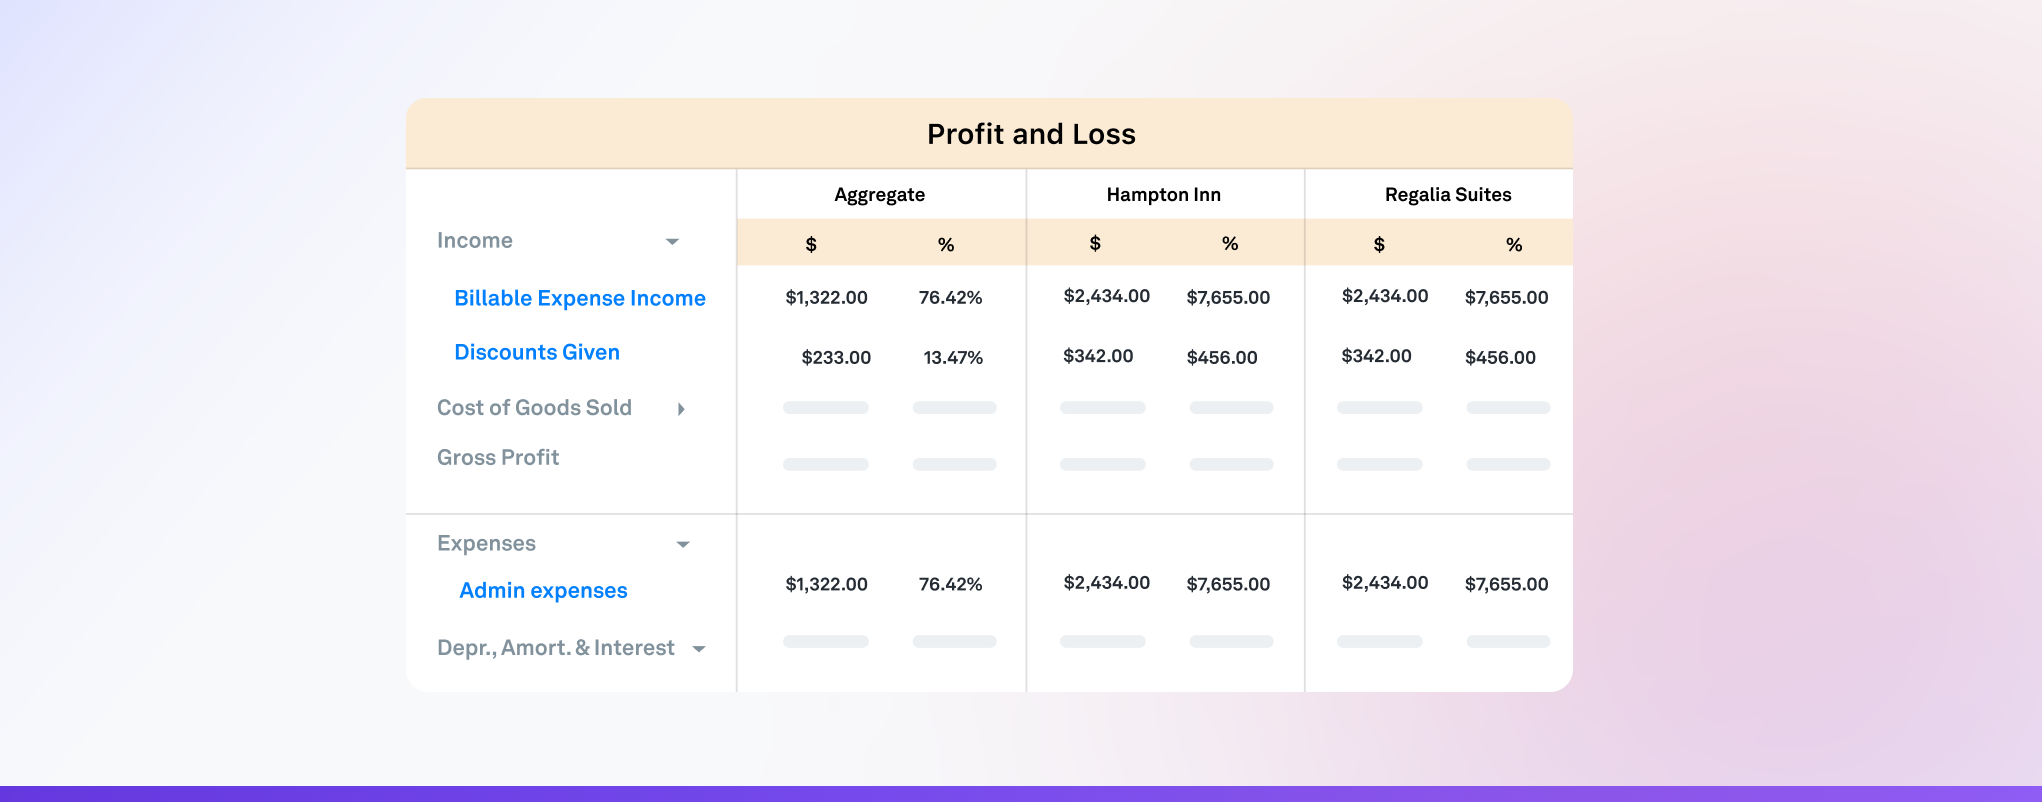The image size is (2042, 802).
Task: Select the Aggregate column header
Action: click(880, 194)
